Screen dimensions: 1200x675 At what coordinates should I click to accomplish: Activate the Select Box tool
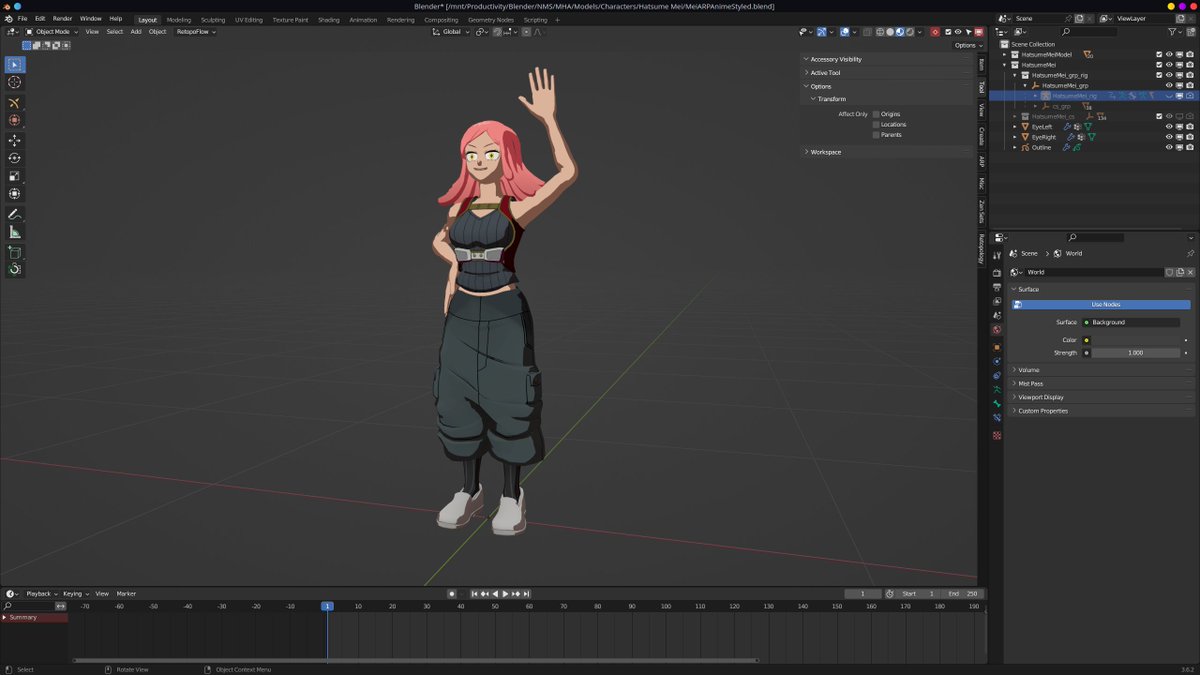coord(14,64)
